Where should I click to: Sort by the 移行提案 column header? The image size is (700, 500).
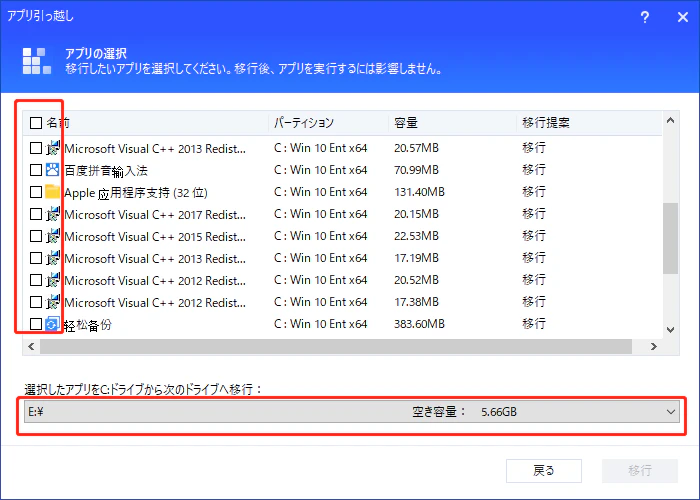click(x=546, y=123)
